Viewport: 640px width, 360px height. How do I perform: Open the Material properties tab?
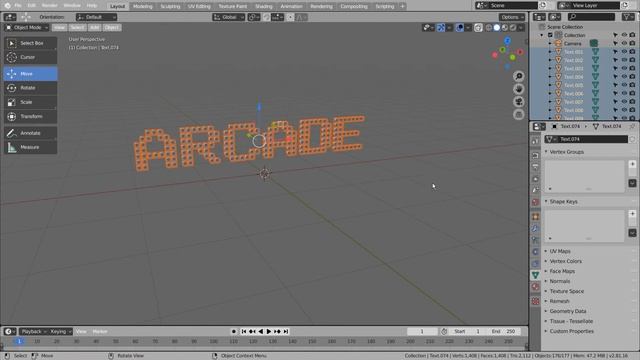point(536,287)
